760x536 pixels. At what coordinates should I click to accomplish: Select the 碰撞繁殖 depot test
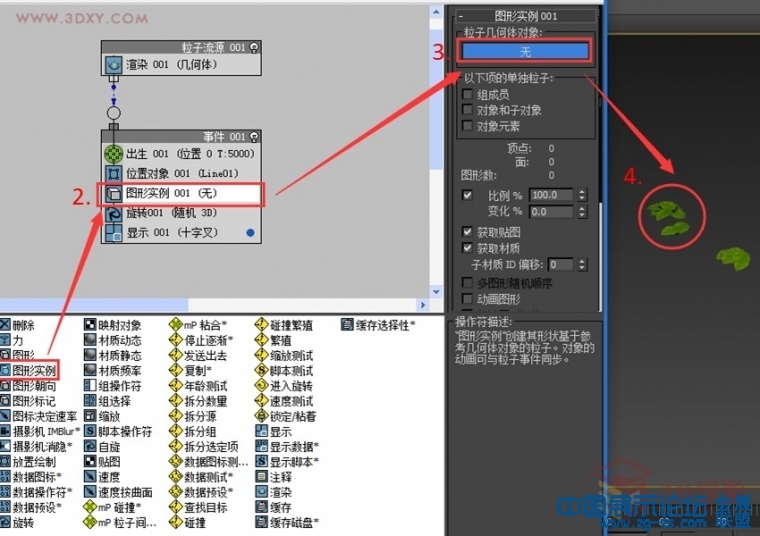coord(284,325)
